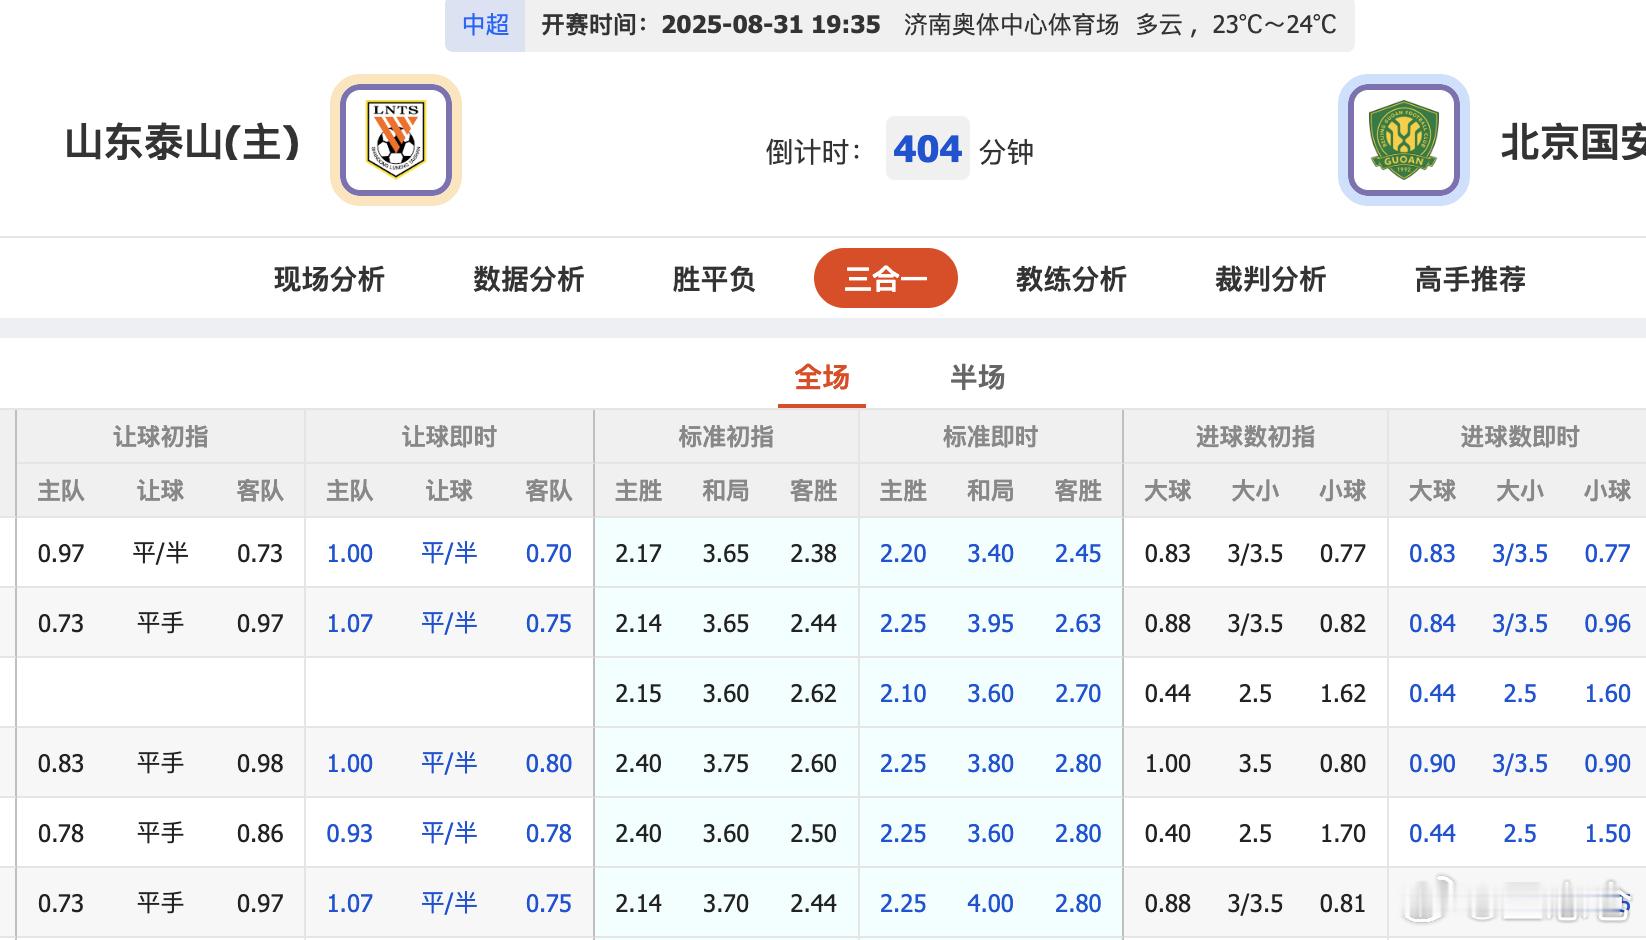Screen dimensions: 1646x940
Task: Click the 2.70 live away win odds
Action: pos(1078,693)
